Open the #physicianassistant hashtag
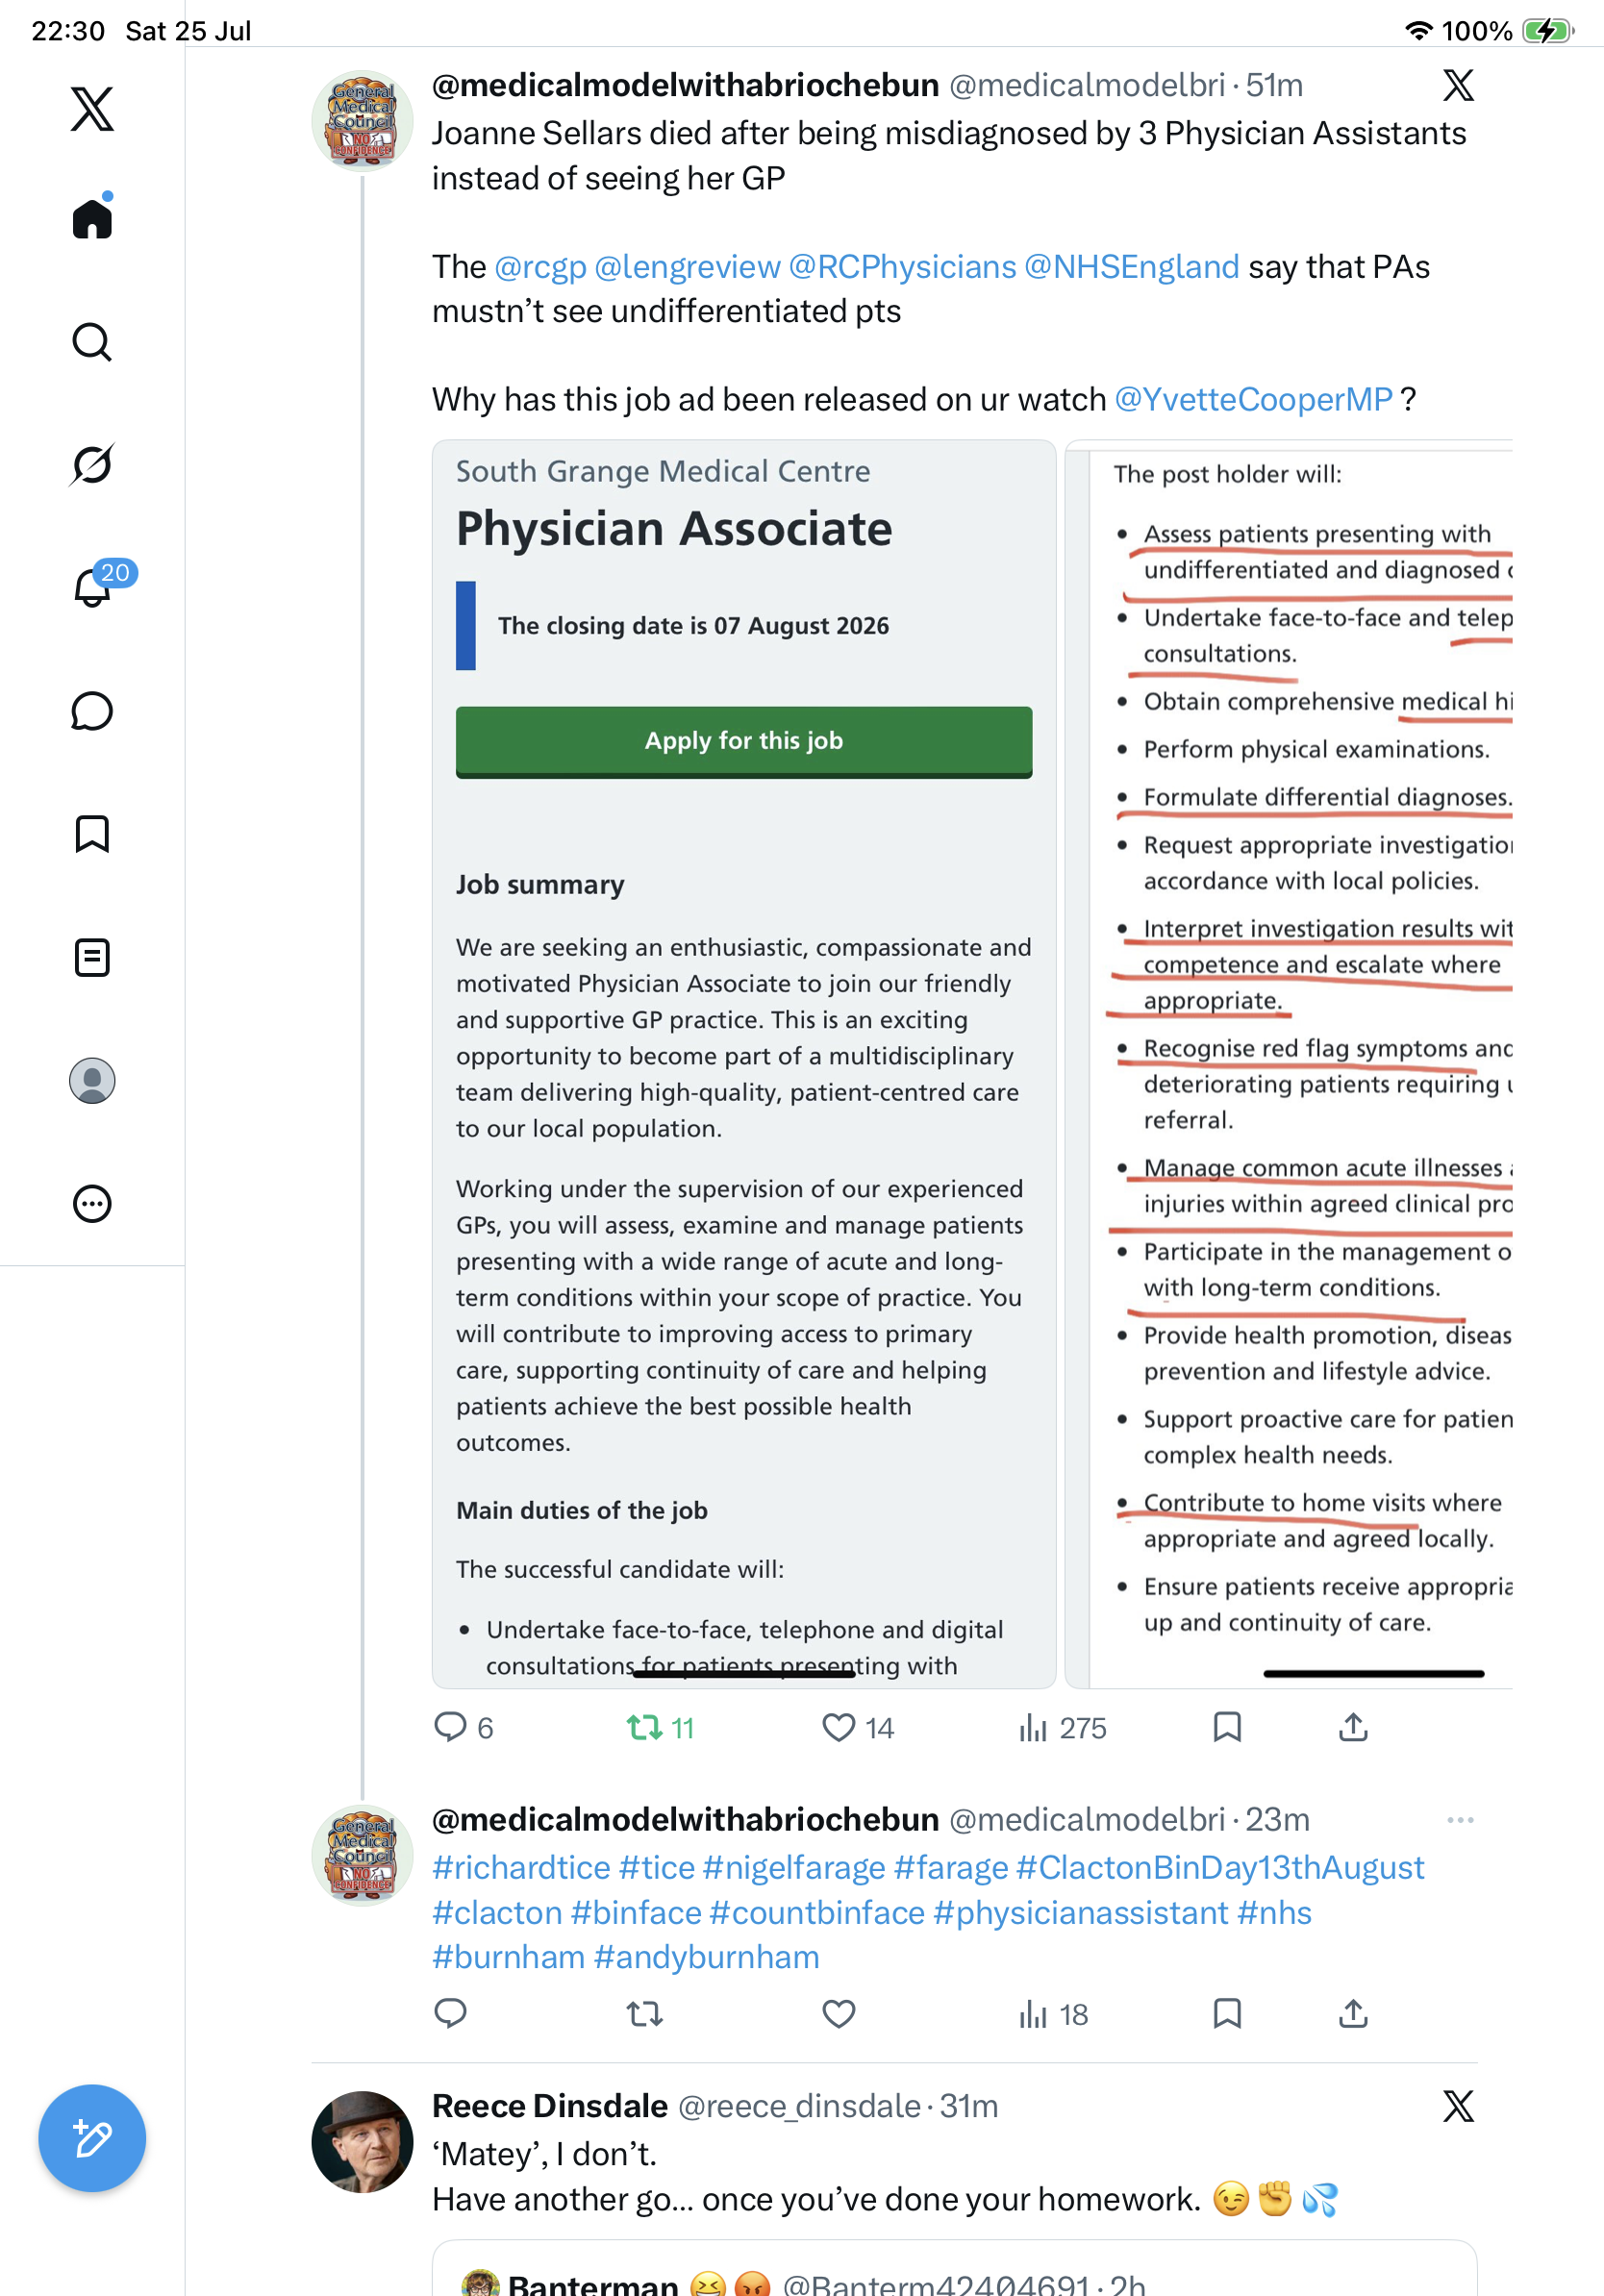 coord(1080,1912)
